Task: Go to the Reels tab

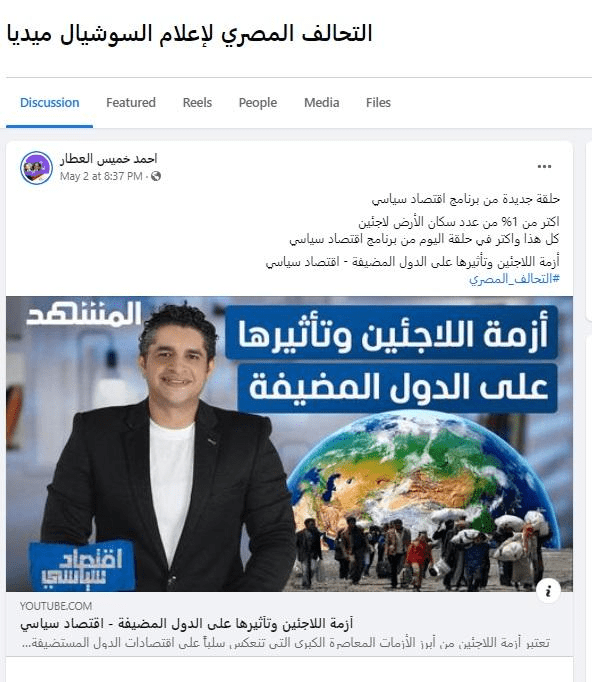Action: [x=197, y=103]
